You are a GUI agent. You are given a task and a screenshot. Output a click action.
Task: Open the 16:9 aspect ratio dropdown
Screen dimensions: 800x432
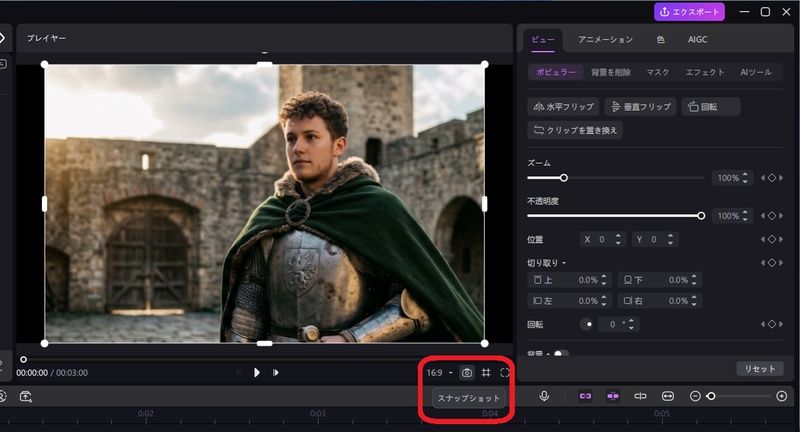click(440, 373)
